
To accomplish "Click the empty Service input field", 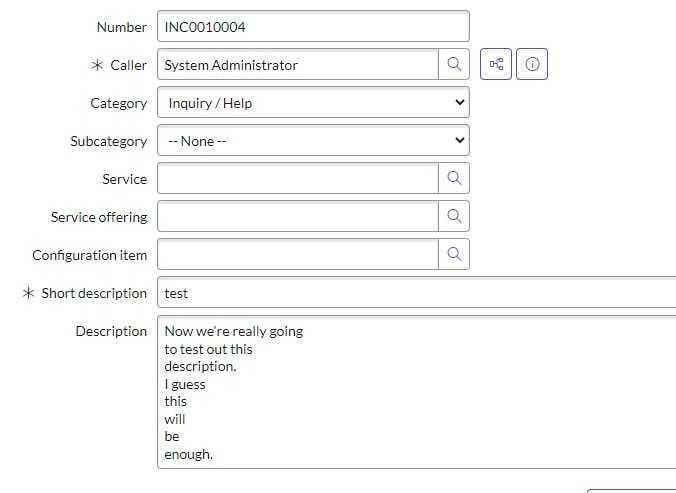I will [298, 178].
